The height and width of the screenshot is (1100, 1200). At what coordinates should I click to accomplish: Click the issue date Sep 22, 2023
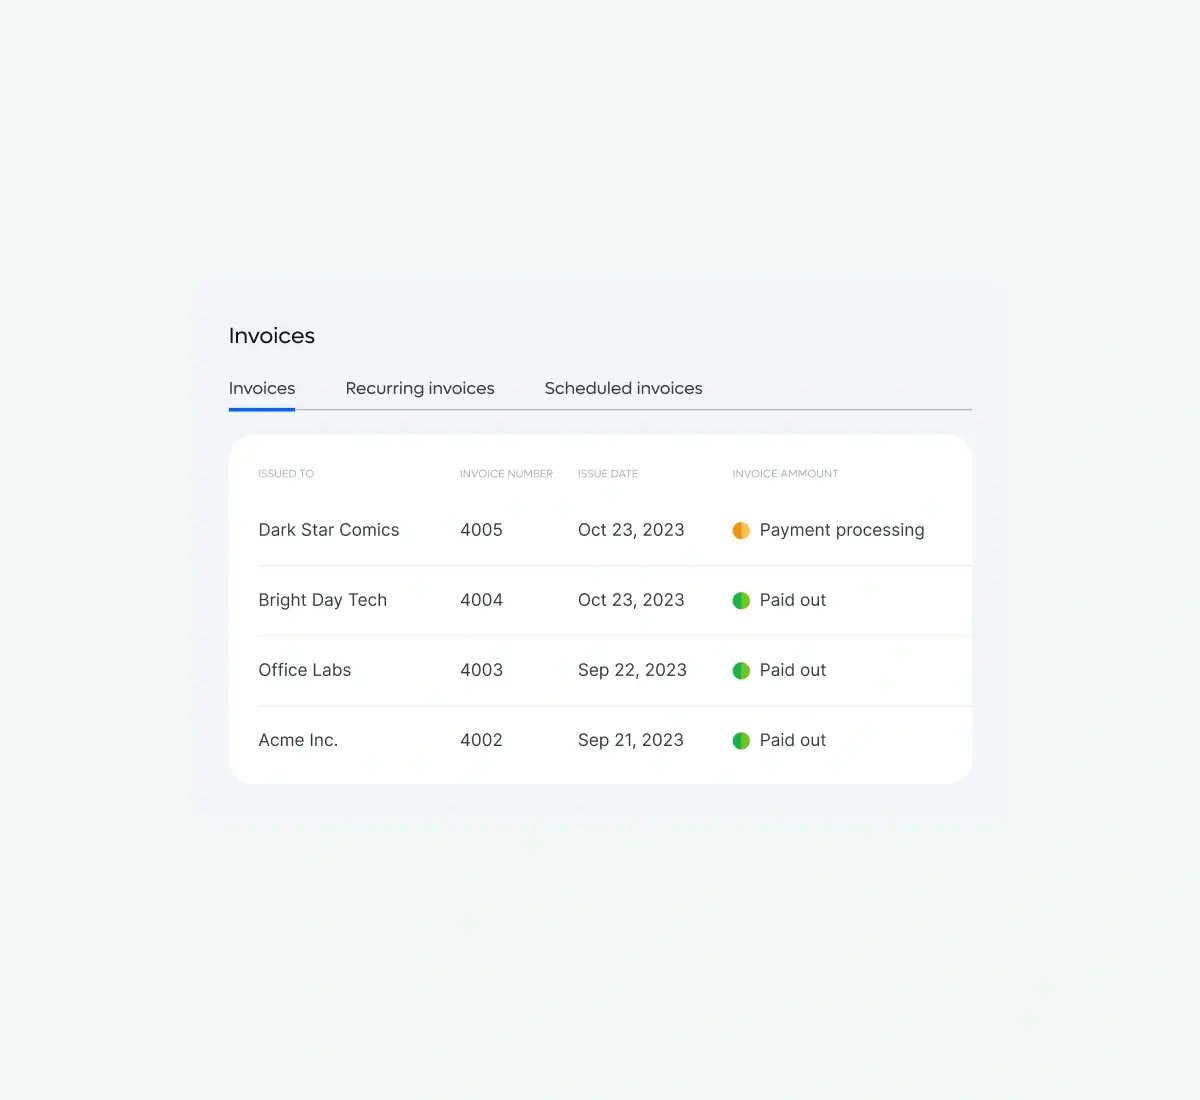[x=632, y=670]
